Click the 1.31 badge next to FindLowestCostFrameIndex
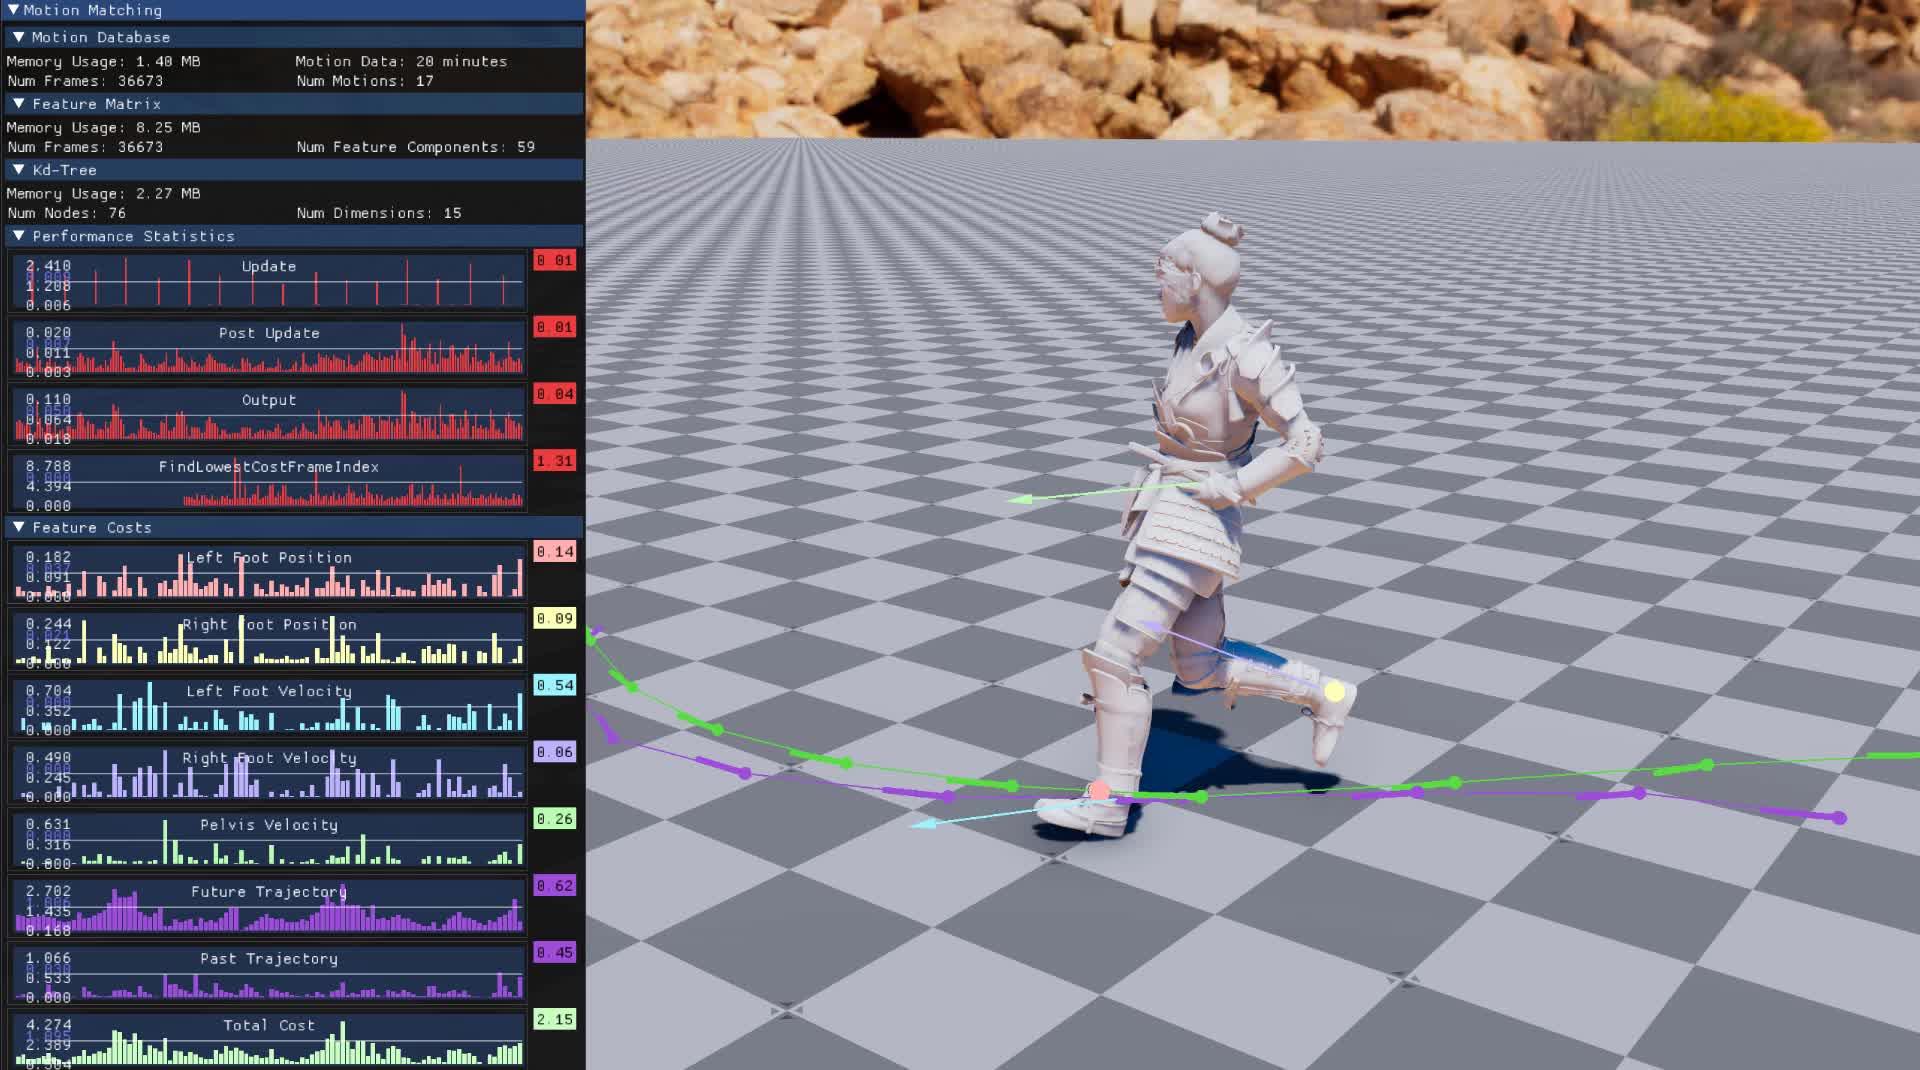This screenshot has width=1920, height=1070. 554,461
